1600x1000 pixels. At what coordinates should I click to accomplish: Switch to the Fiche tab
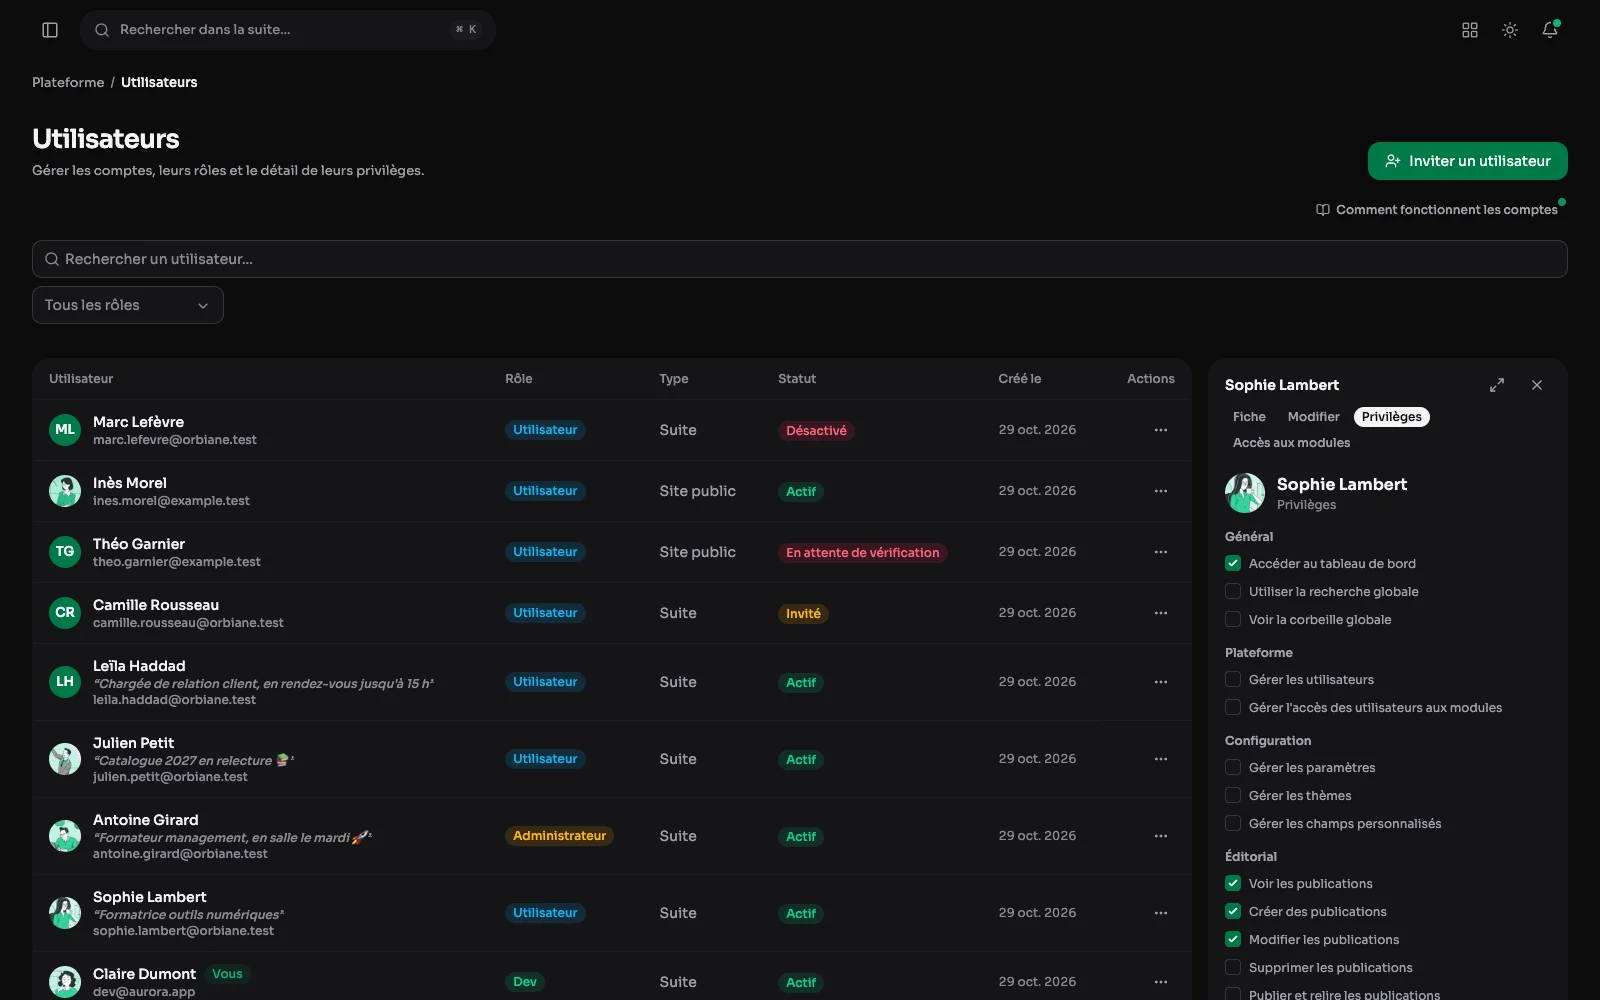tap(1249, 417)
